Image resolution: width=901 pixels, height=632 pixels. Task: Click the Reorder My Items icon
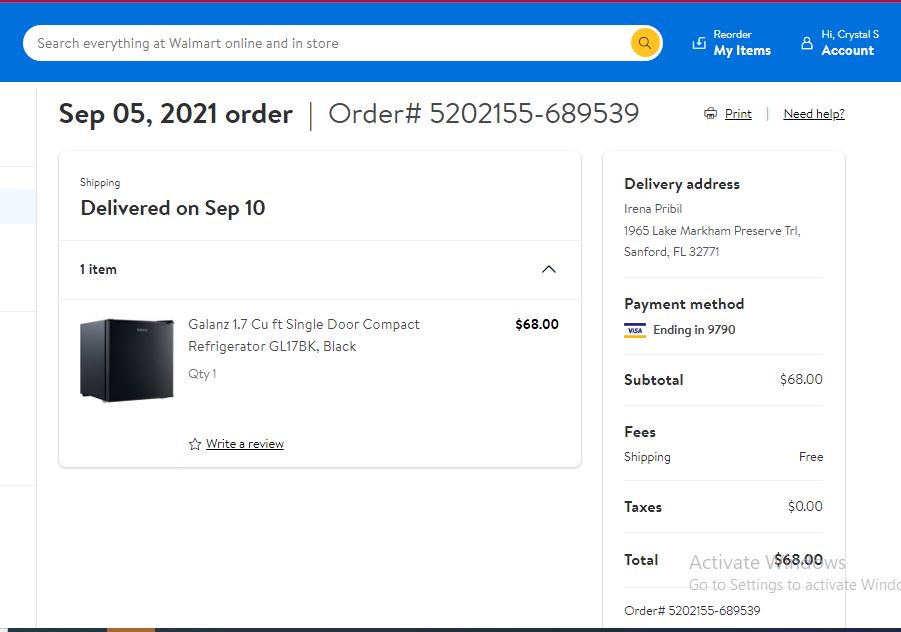pos(699,43)
